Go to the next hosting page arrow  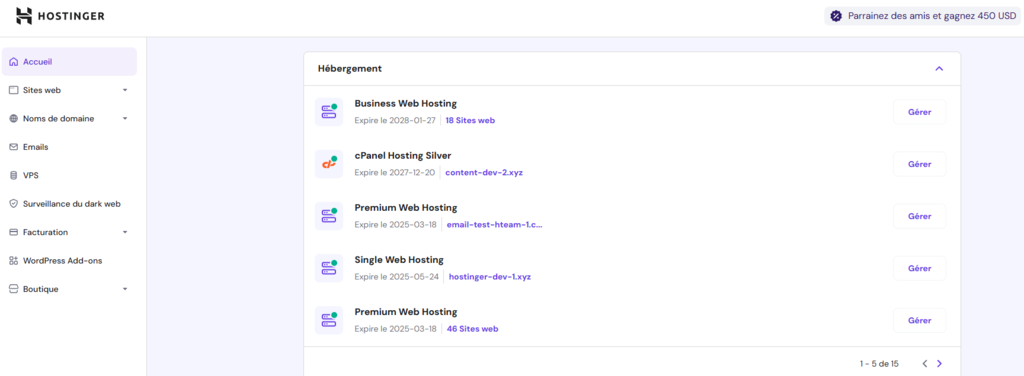[x=940, y=364]
